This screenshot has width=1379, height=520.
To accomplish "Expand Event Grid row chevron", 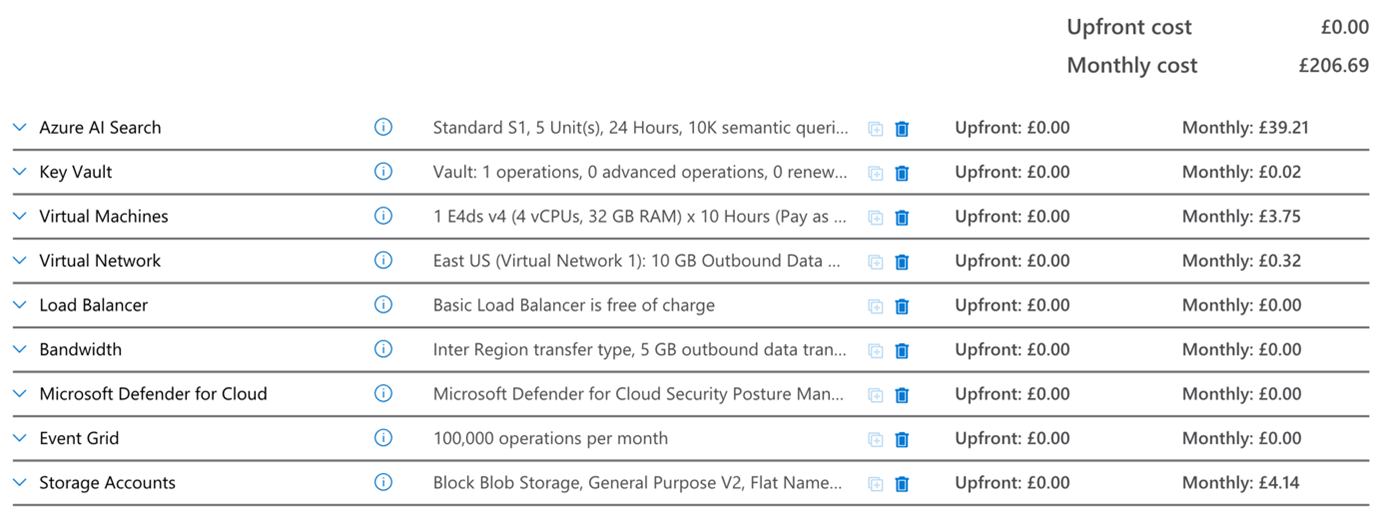I will [19, 438].
